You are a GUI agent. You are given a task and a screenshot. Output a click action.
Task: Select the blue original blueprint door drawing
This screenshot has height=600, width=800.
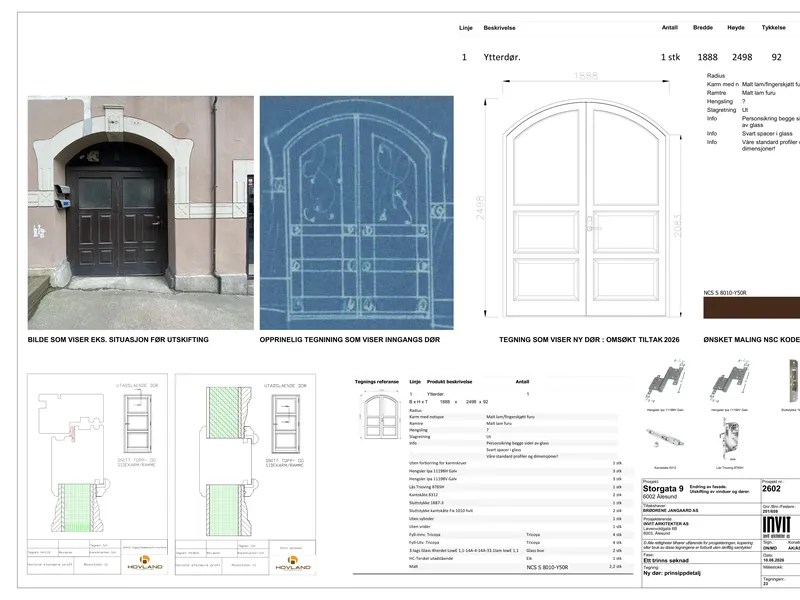tap(357, 213)
